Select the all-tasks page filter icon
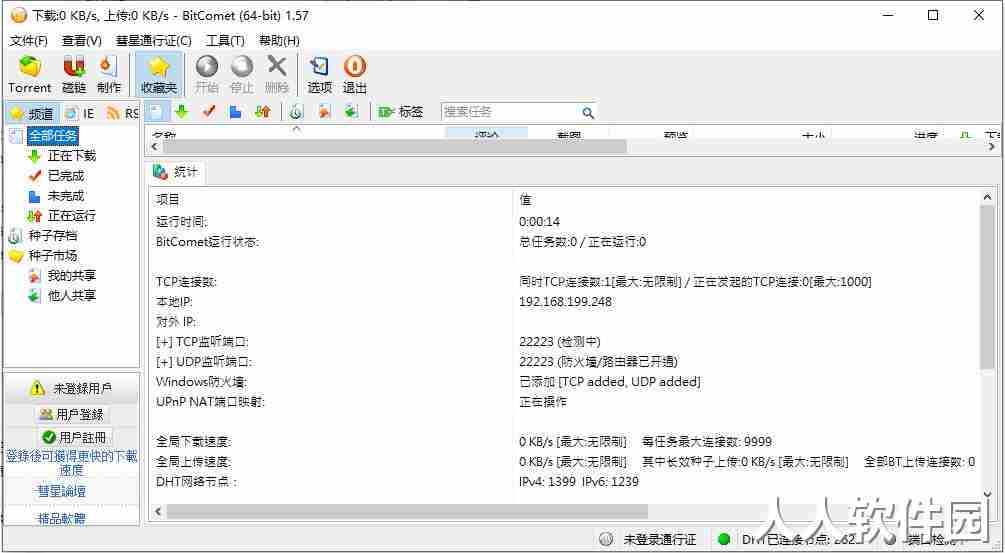This screenshot has height=553, width=1005. (156, 112)
